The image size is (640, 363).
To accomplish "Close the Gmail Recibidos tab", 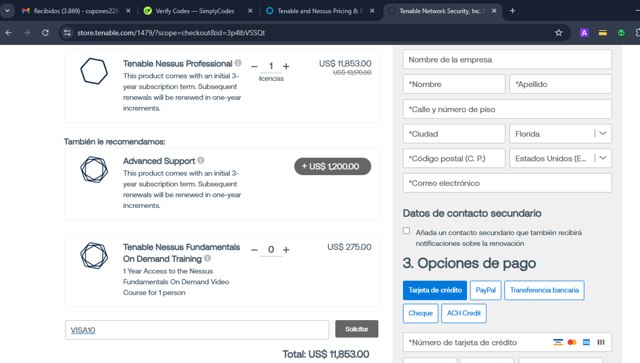I will click(128, 11).
